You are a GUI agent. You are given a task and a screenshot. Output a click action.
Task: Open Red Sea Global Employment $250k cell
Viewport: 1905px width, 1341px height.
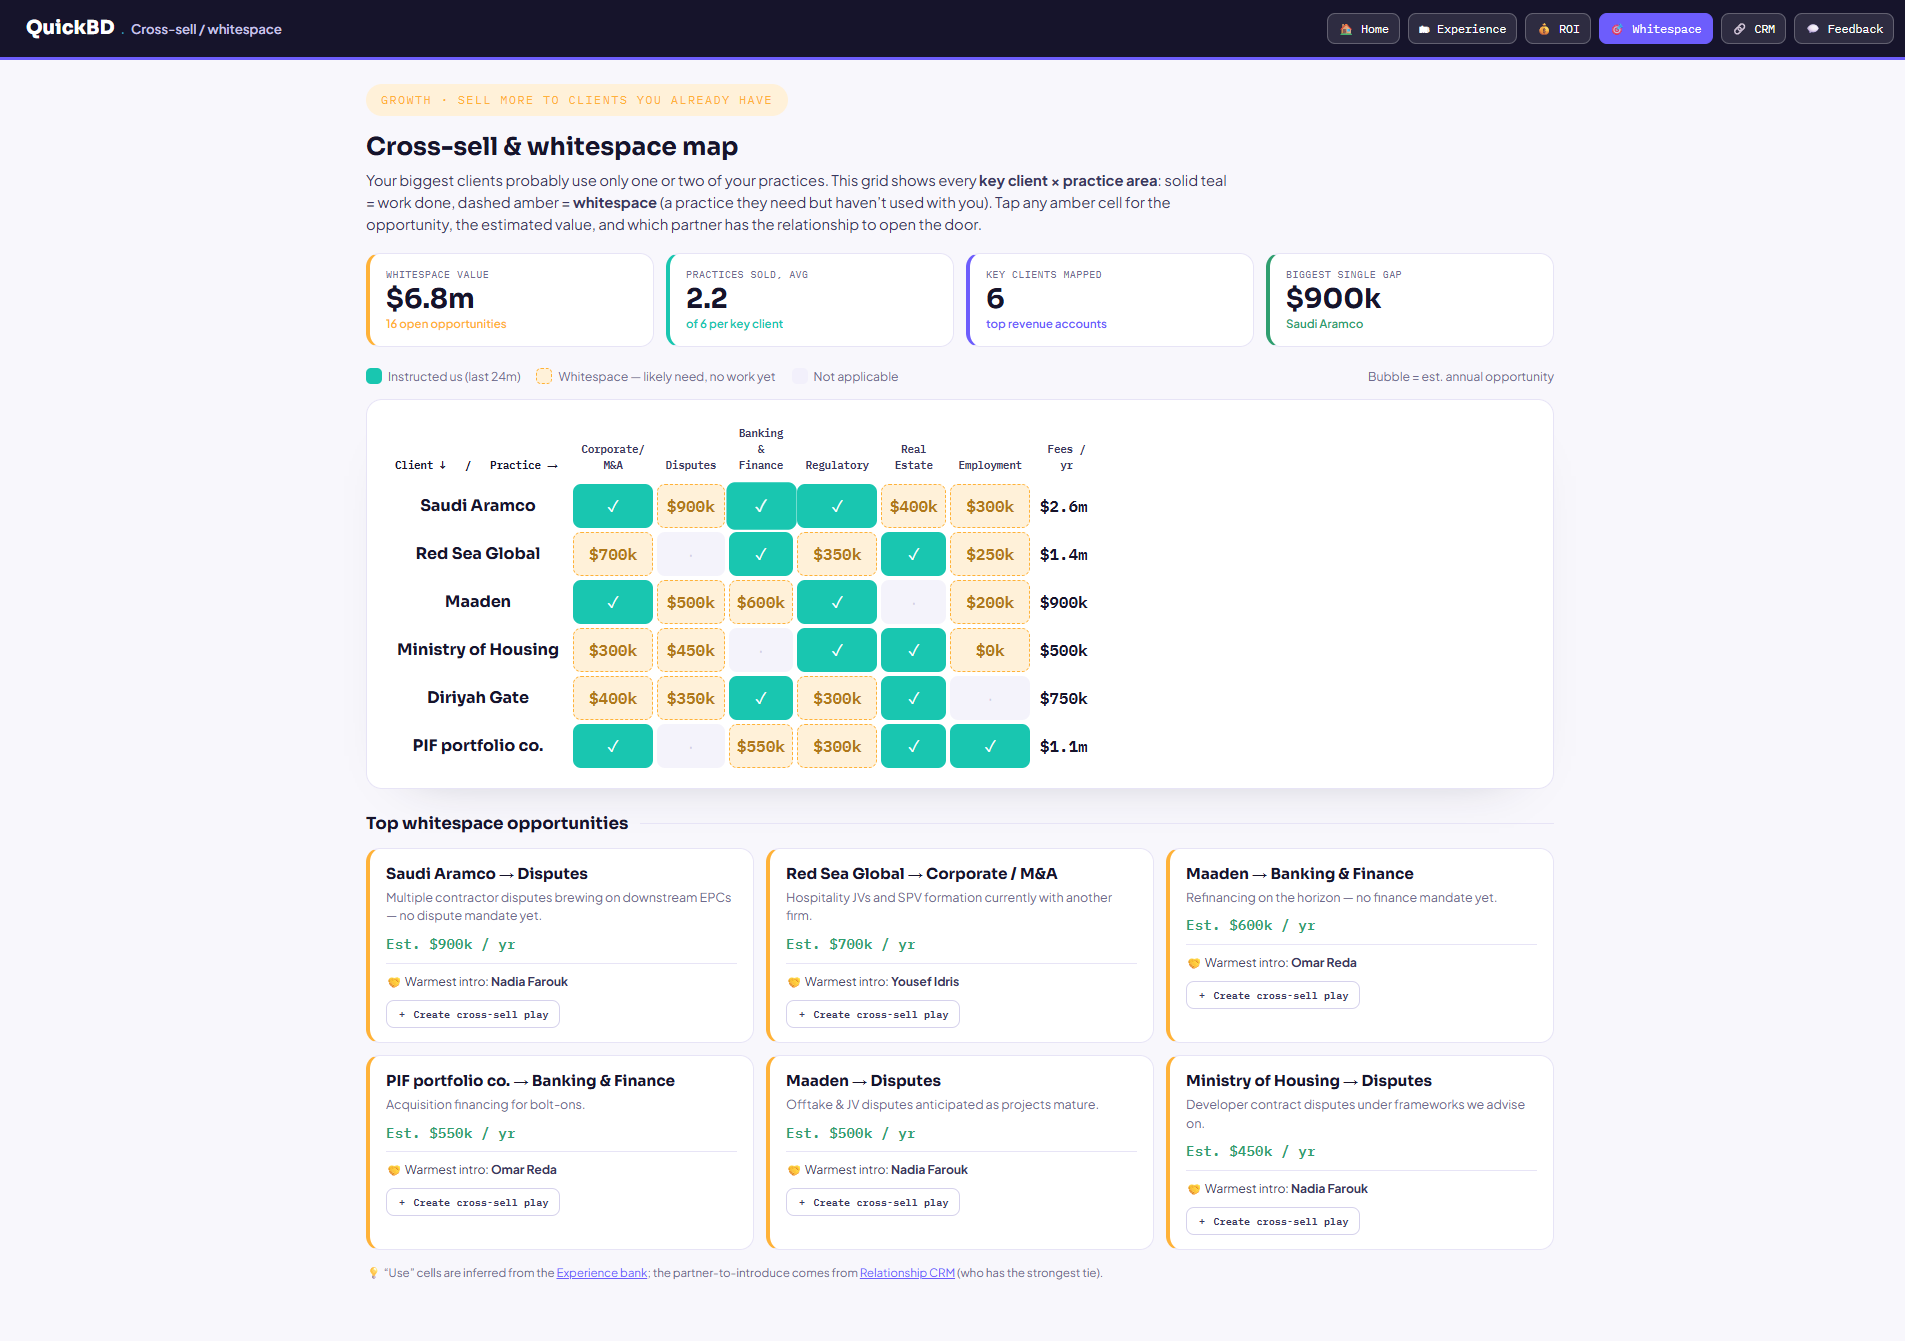990,554
